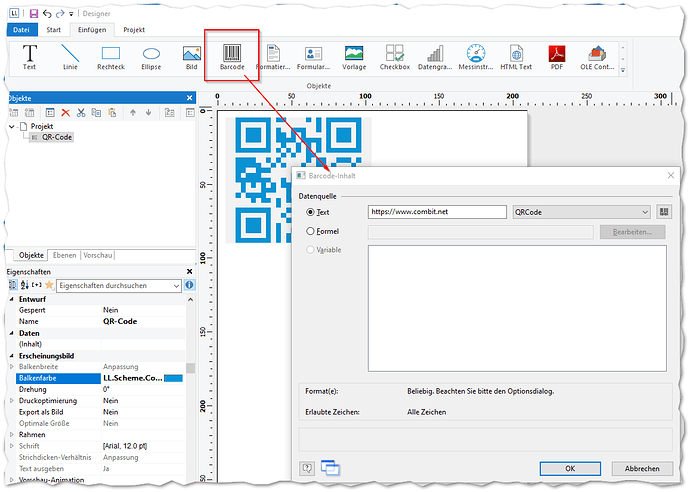Viewport: 690px width, 492px height.
Task: Cut the selected object with scissors
Action: pyautogui.click(x=81, y=113)
